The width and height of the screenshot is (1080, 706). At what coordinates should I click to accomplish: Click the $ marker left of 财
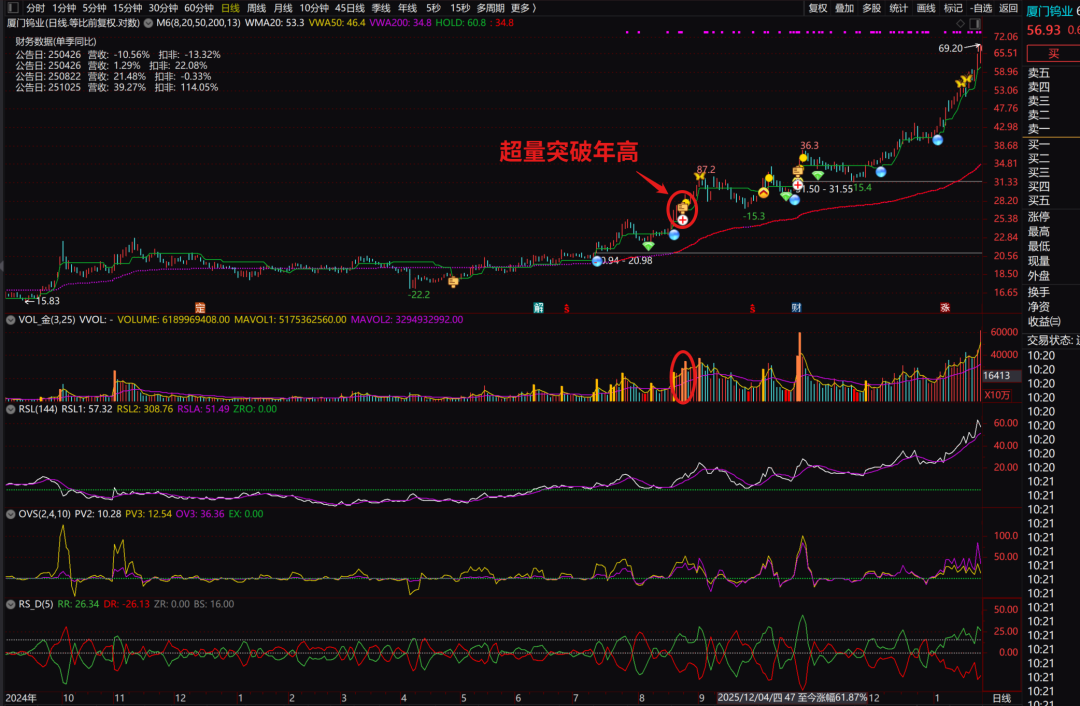pyautogui.click(x=752, y=309)
